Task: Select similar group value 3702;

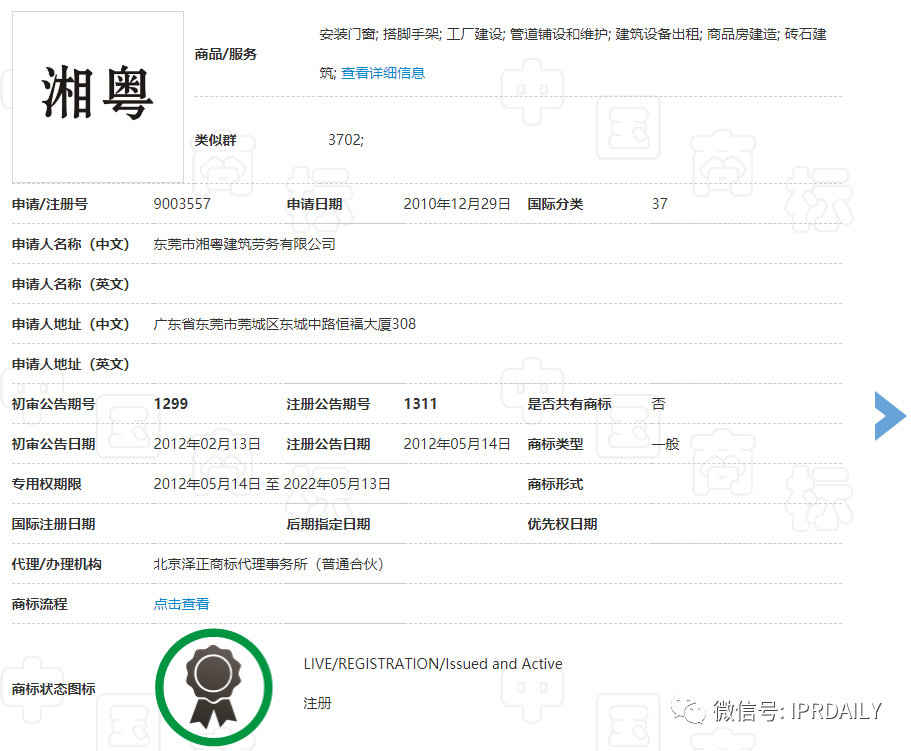Action: pyautogui.click(x=346, y=140)
